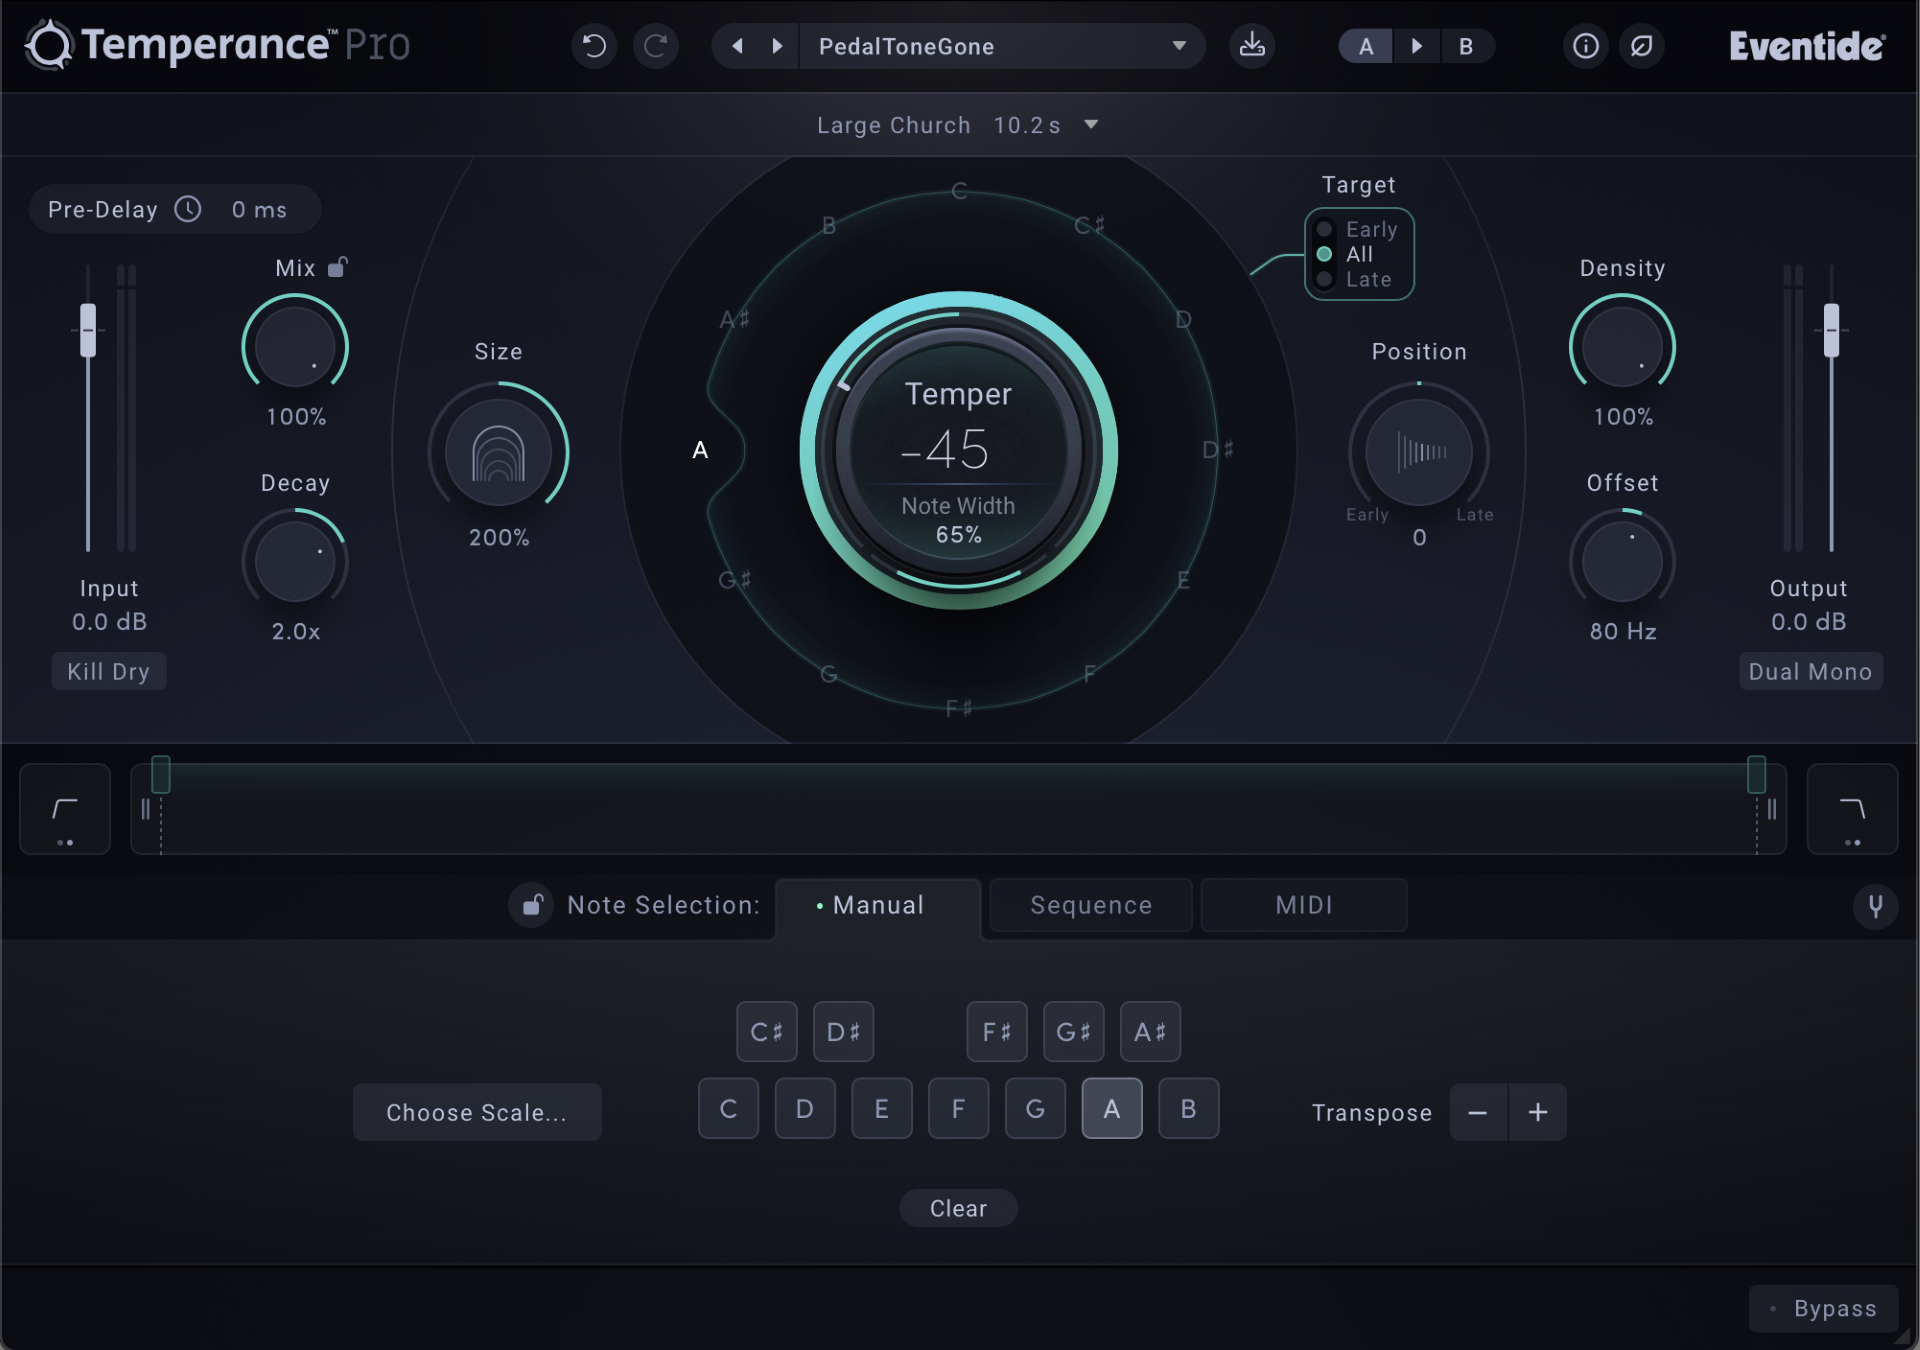Click the Input level fader handle
The height and width of the screenshot is (1350, 1920).
88,330
